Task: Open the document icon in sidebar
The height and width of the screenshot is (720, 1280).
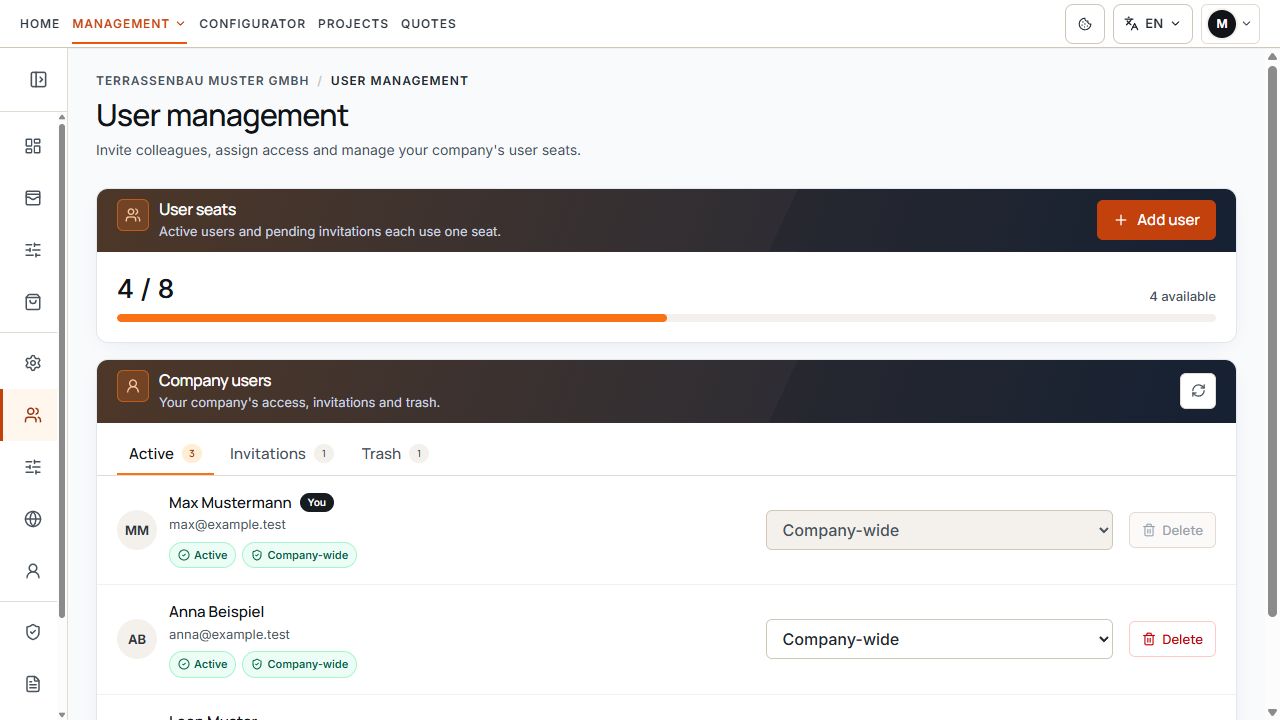Action: pyautogui.click(x=33, y=684)
